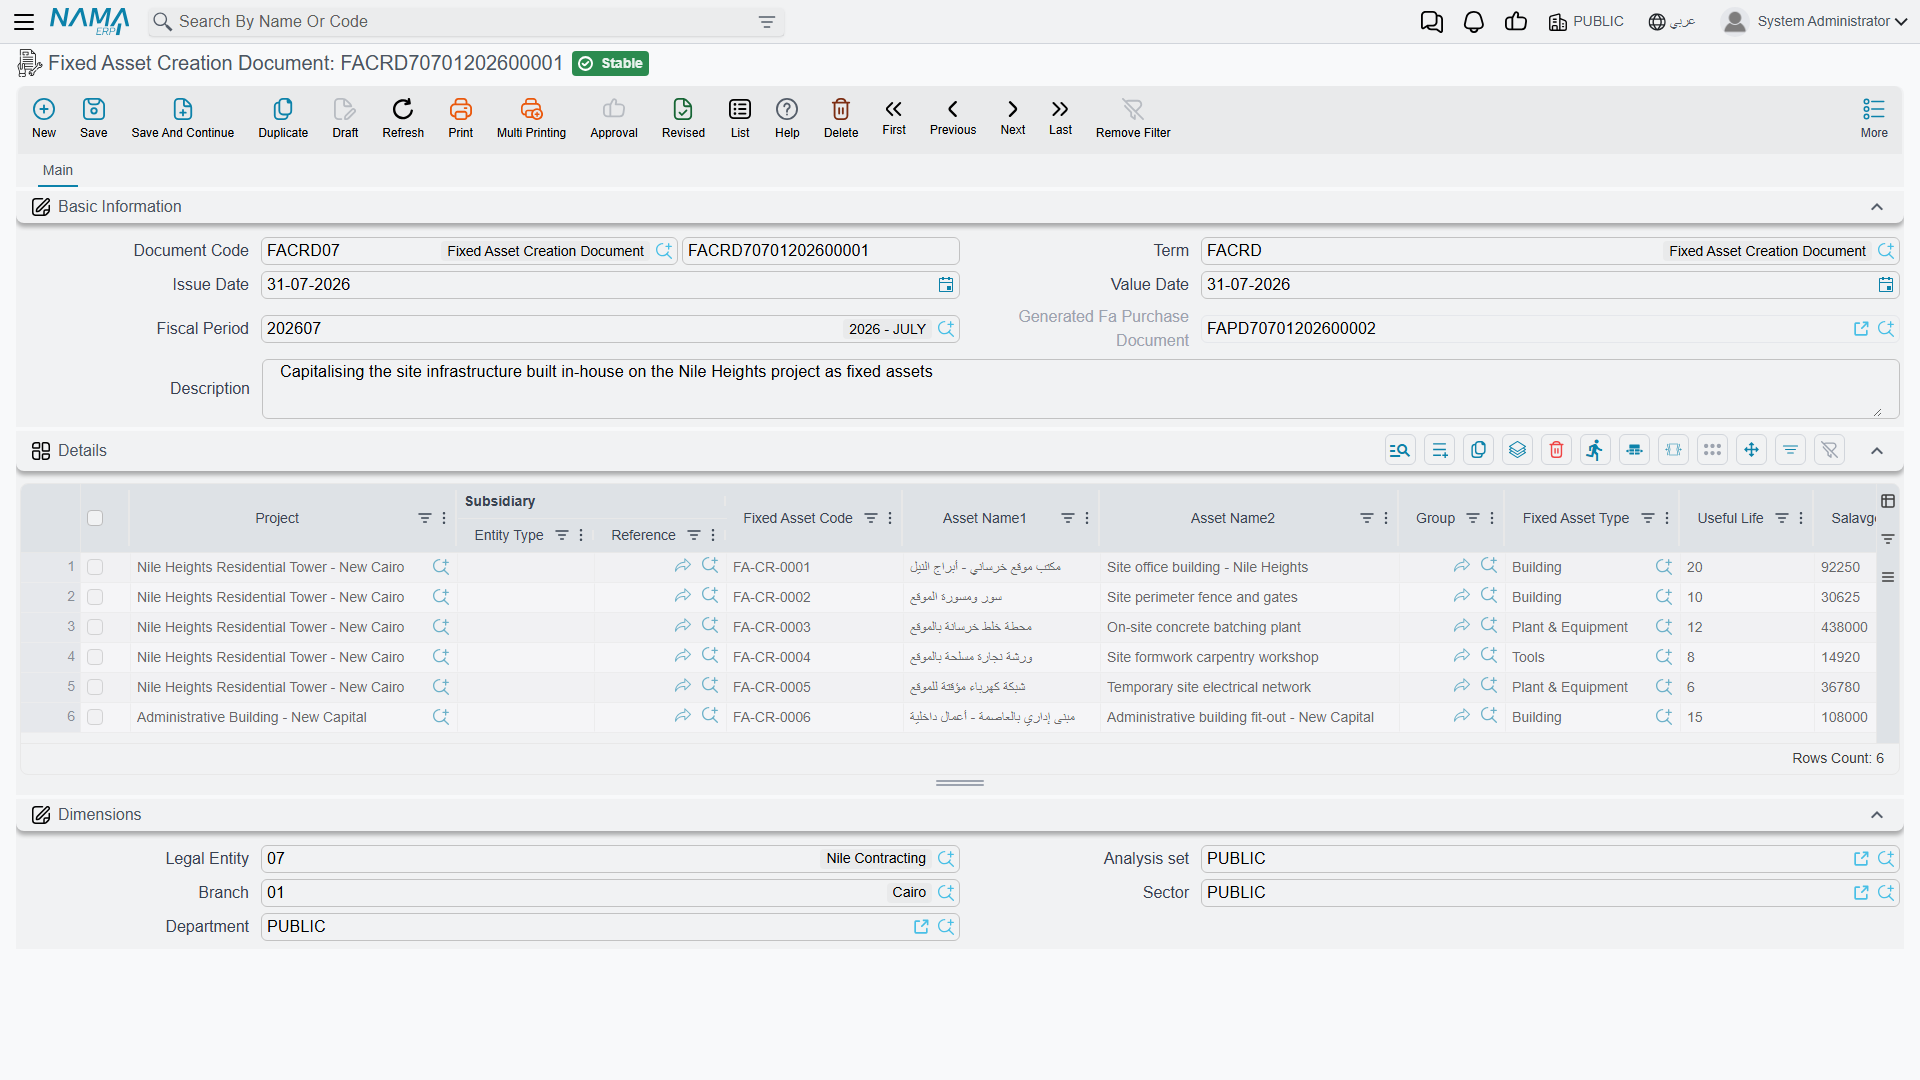Image resolution: width=1920 pixels, height=1080 pixels.
Task: Collapse the Details section
Action: pyautogui.click(x=1877, y=451)
